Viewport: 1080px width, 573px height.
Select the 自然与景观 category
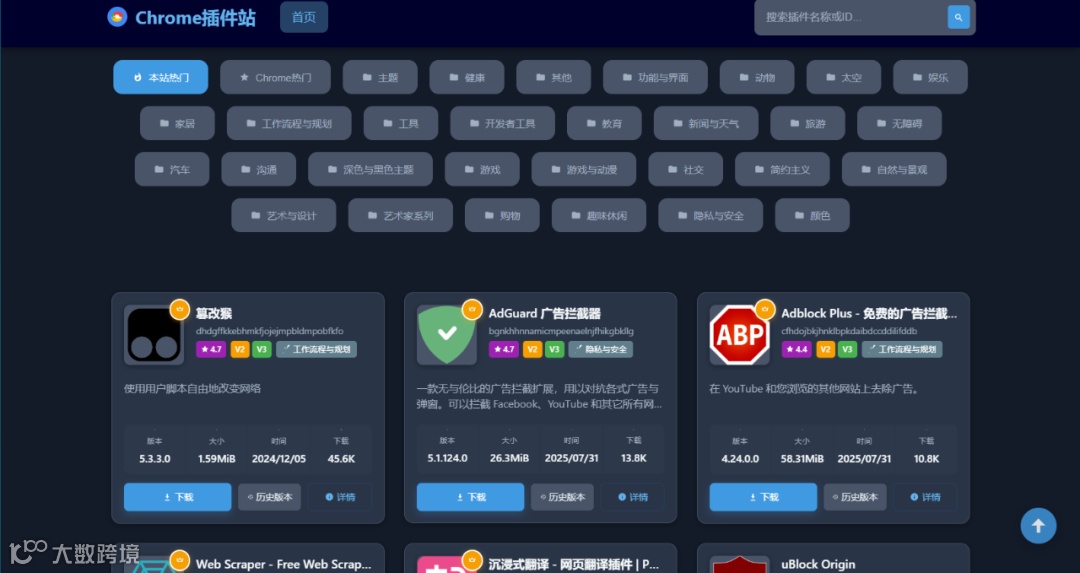[894, 169]
